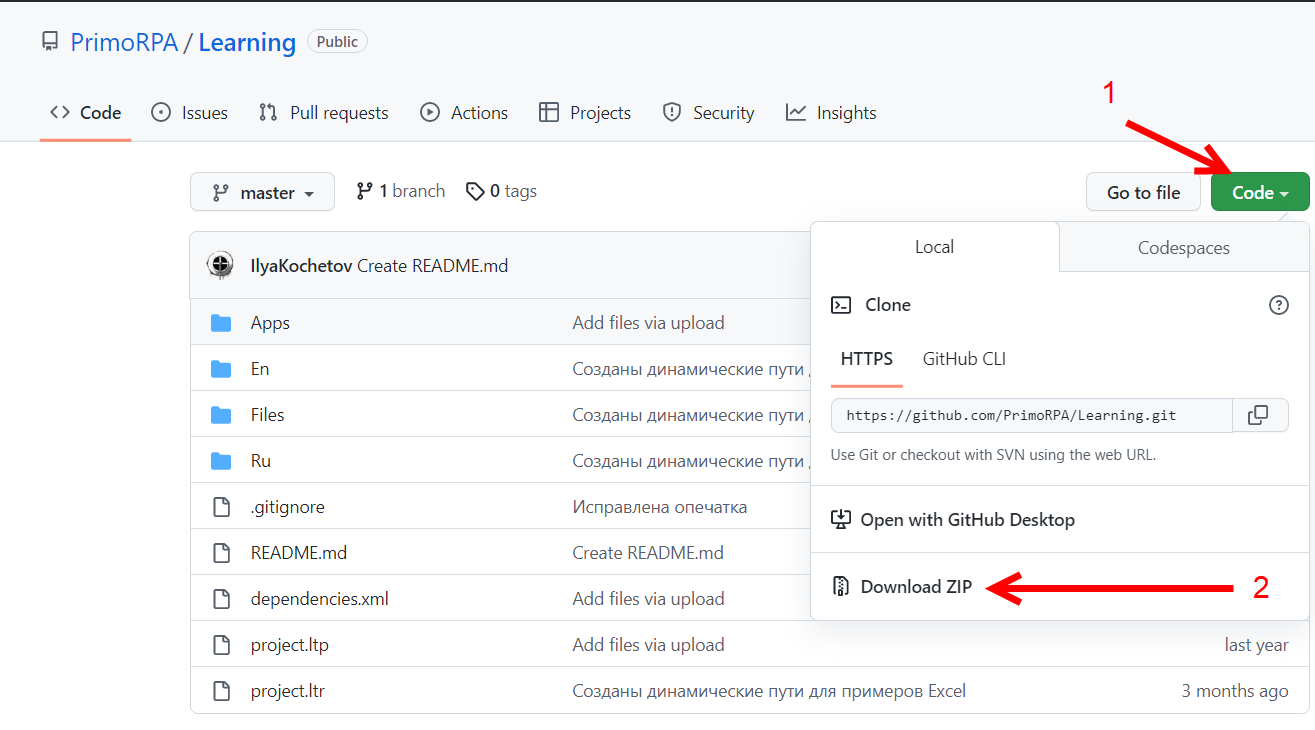Open the master branch dropdown

(x=262, y=192)
